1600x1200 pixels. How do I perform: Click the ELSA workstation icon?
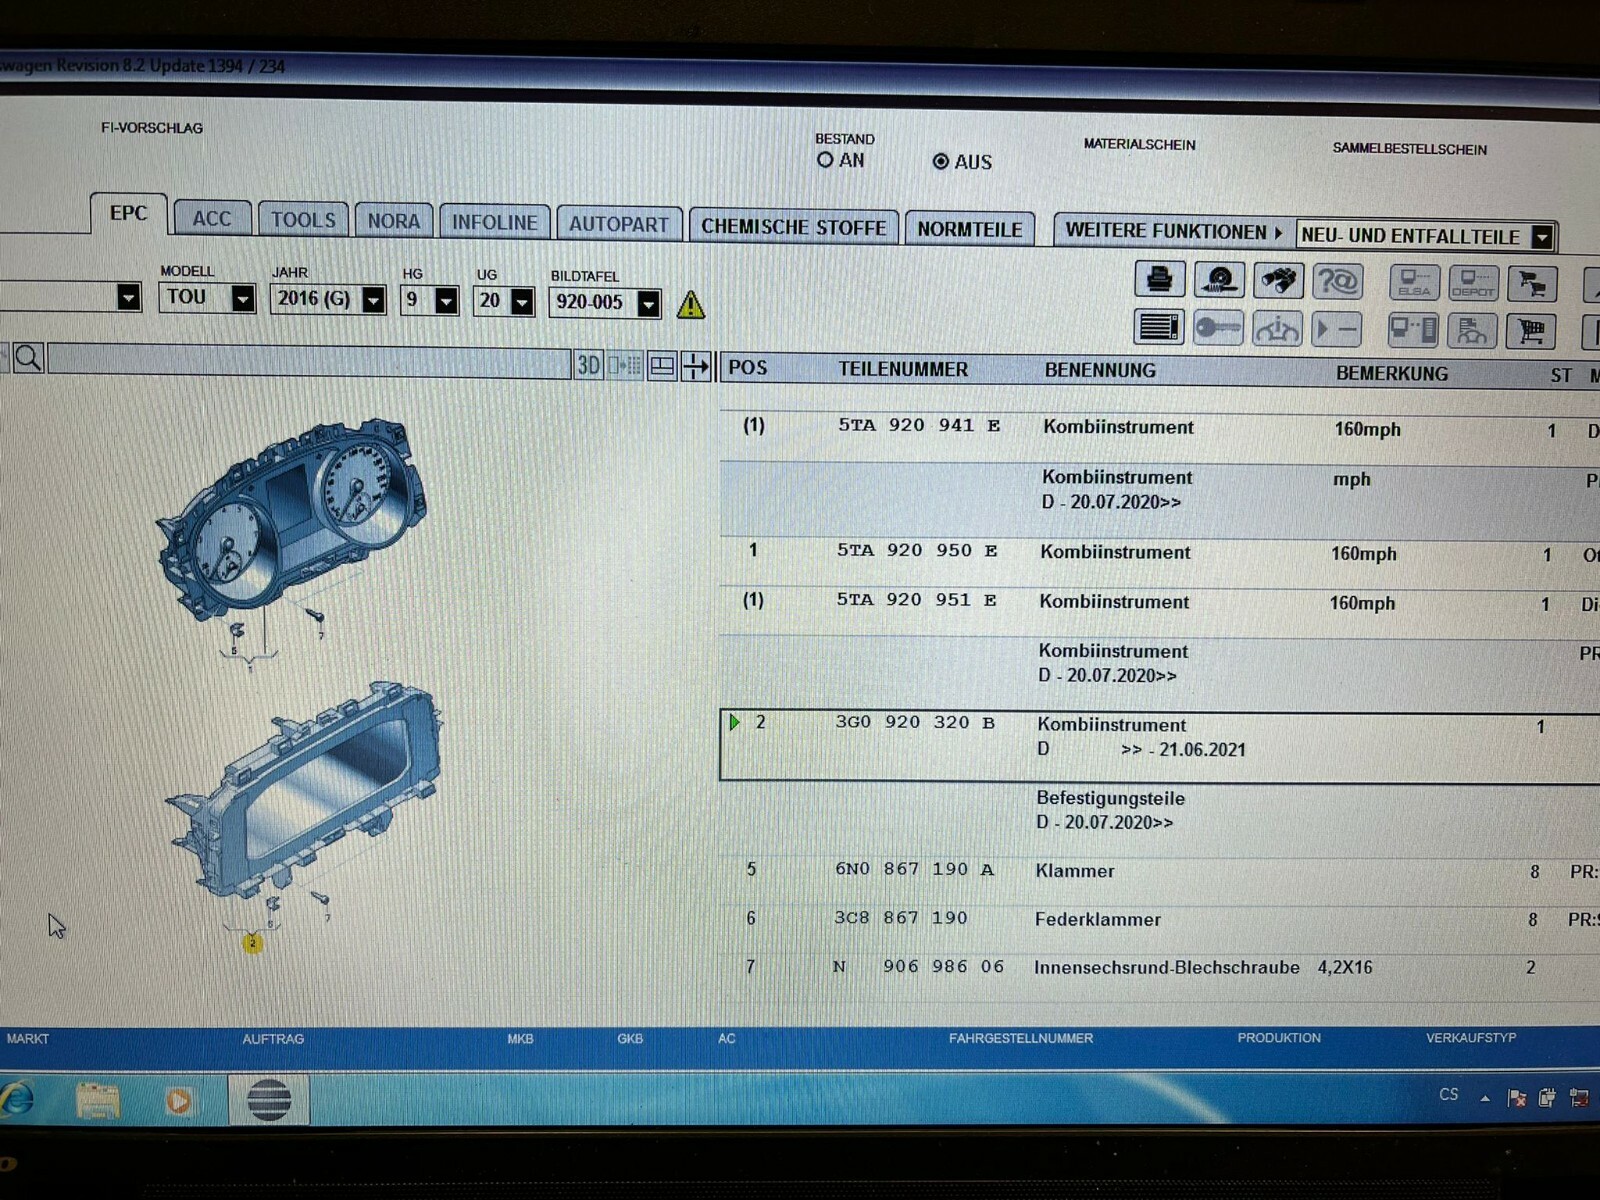(x=1413, y=283)
